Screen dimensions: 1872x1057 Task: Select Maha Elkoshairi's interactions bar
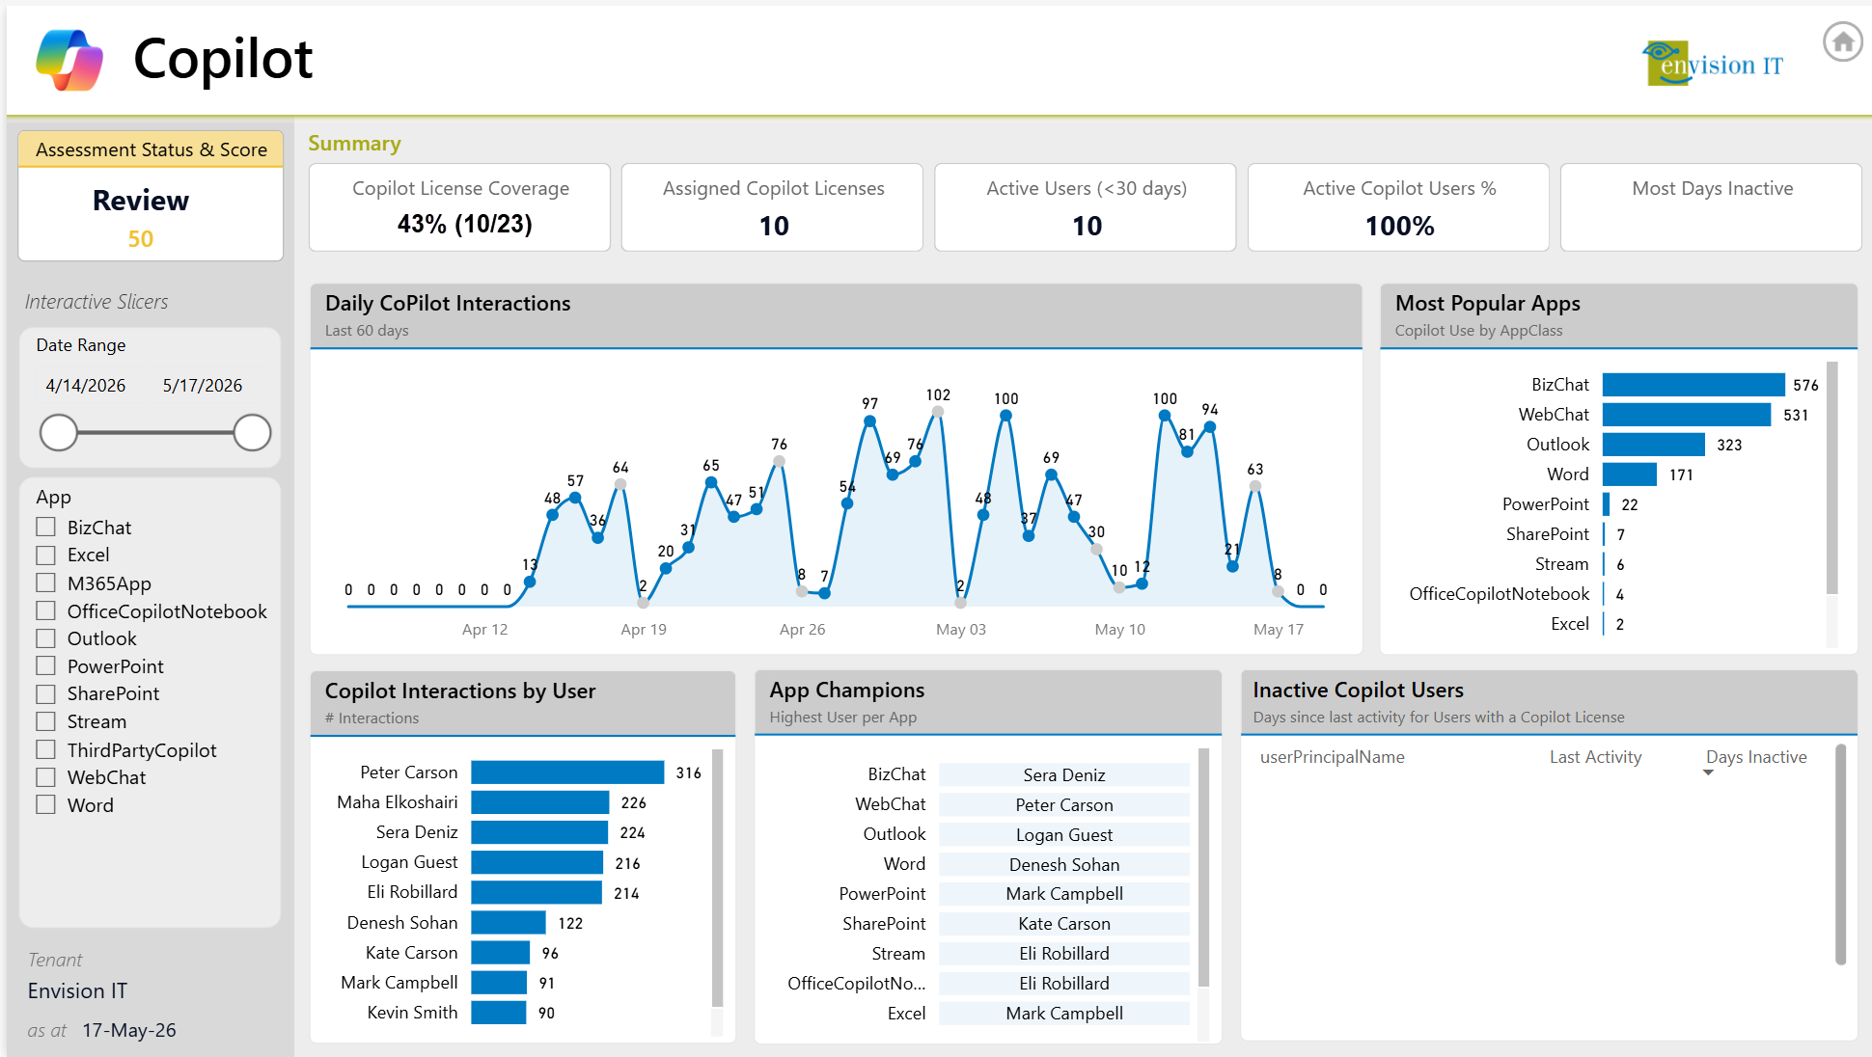click(540, 803)
